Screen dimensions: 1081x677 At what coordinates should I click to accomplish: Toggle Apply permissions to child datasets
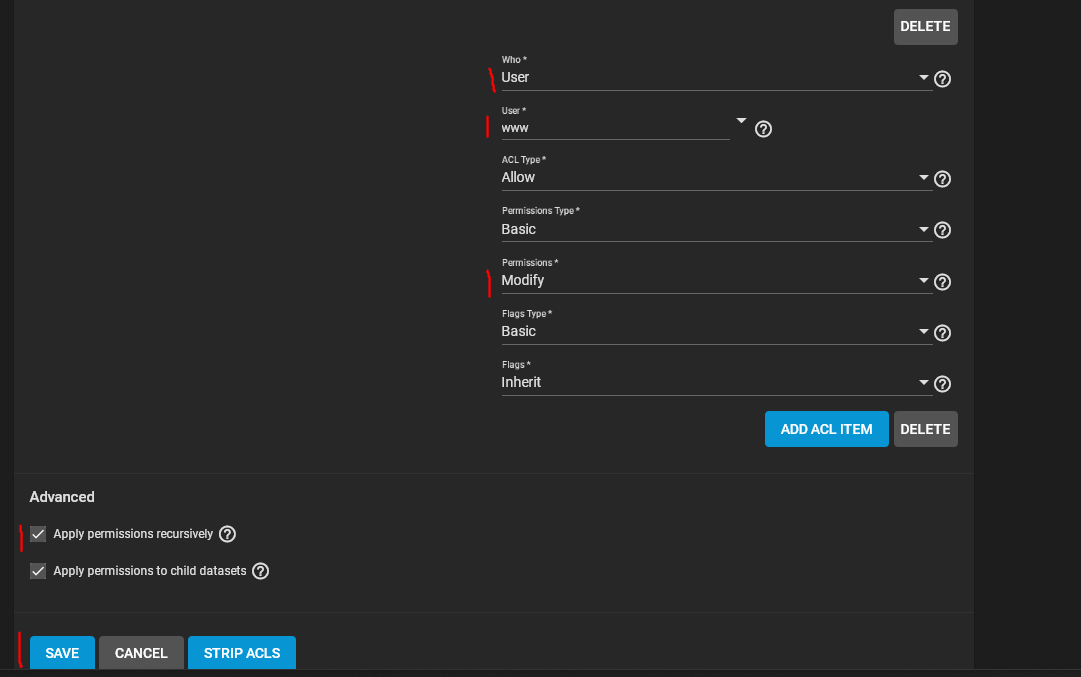38,571
